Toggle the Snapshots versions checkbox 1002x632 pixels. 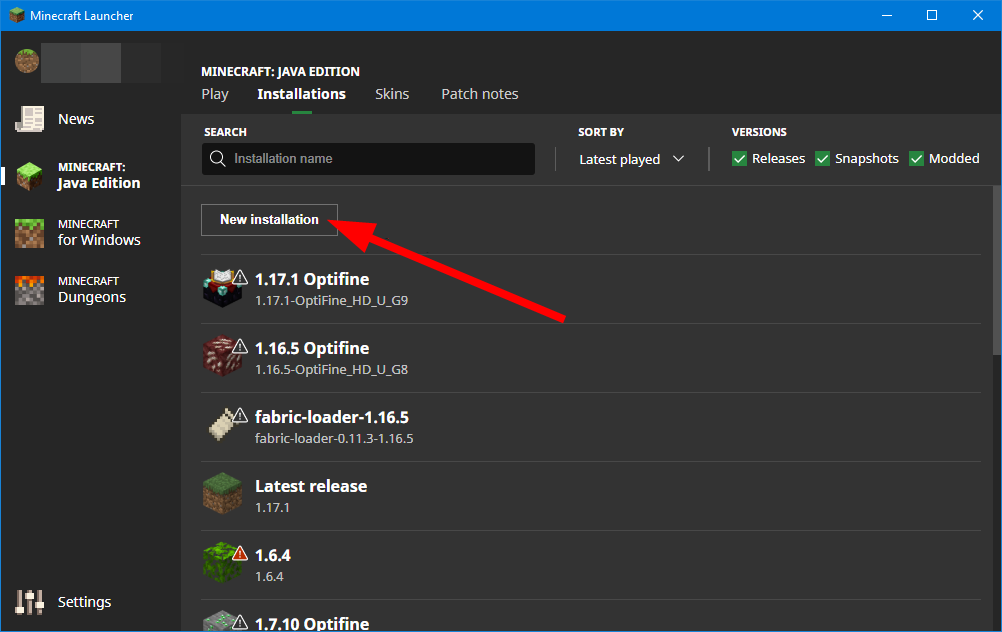(822, 158)
